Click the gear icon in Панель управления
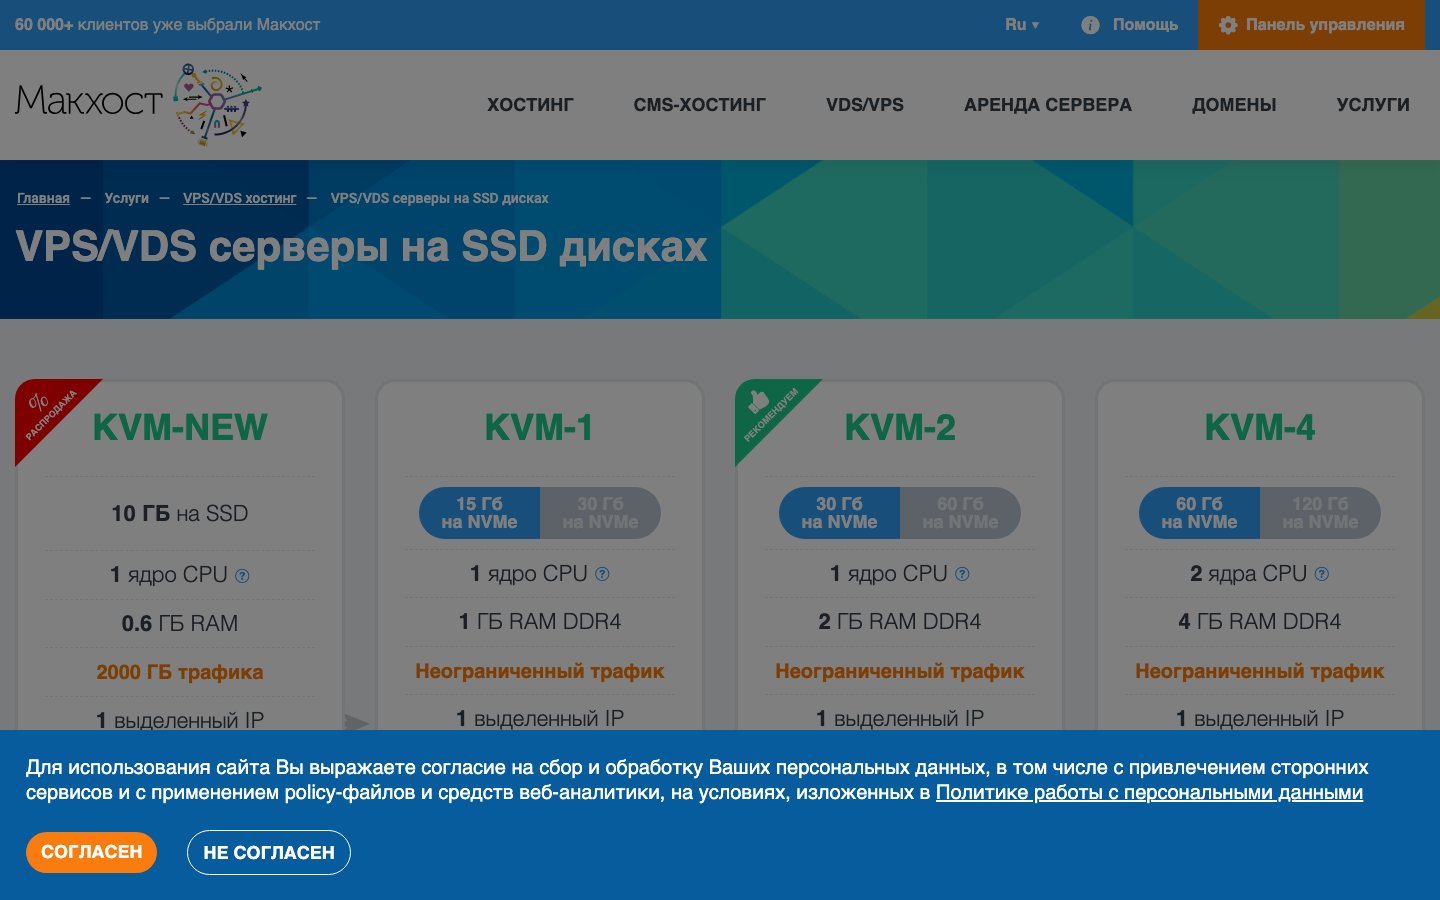1440x900 pixels. (1228, 25)
